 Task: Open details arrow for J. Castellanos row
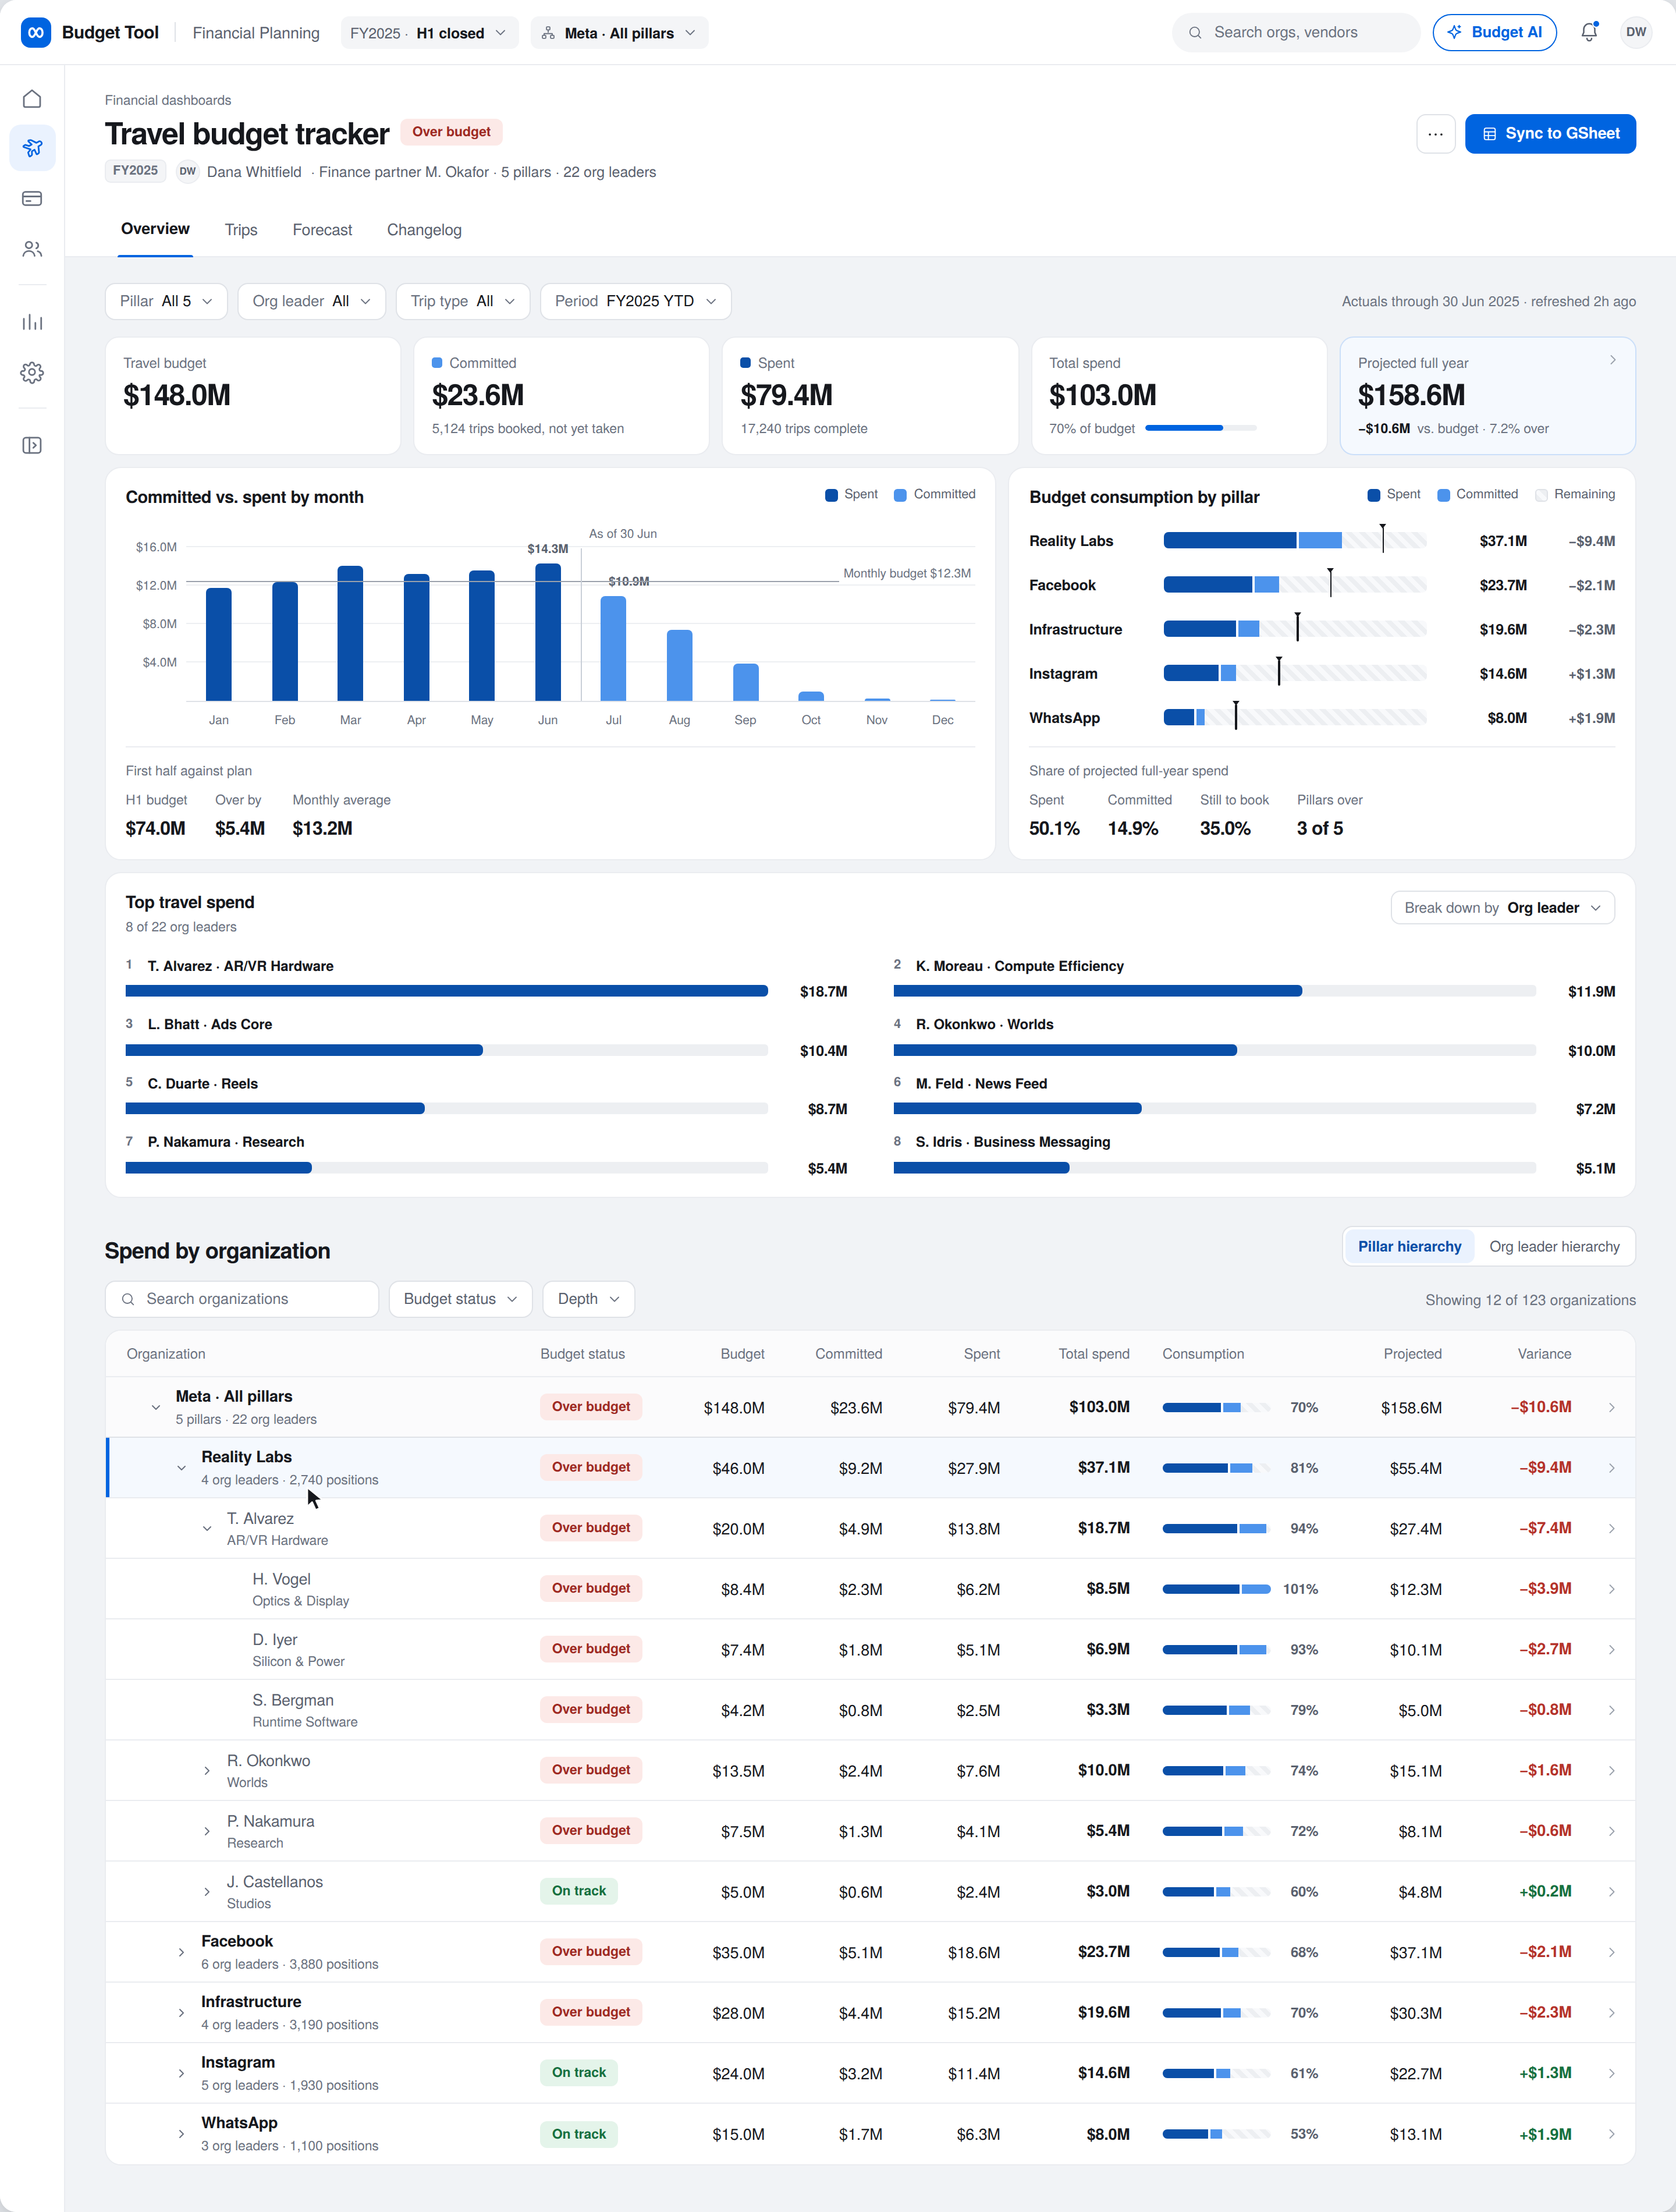tap(1611, 1891)
